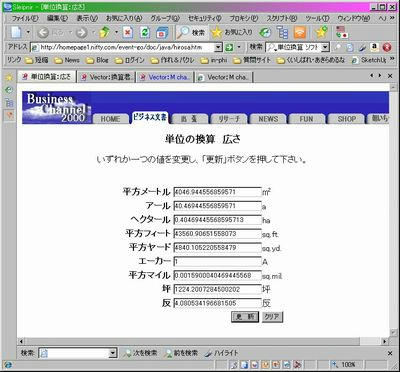
Task: Click the クリア clear button
Action: [x=272, y=317]
